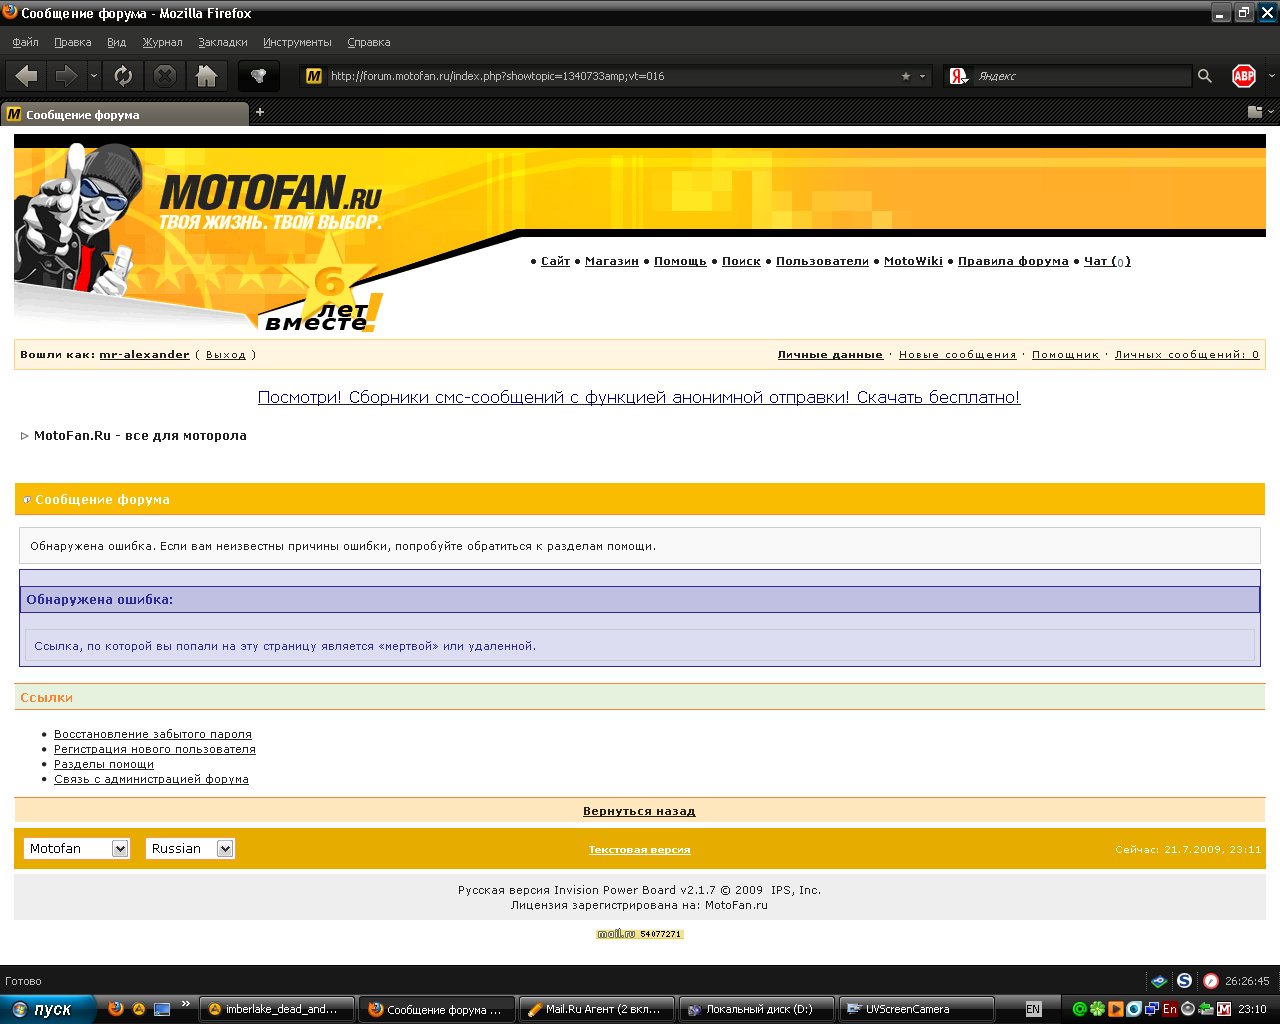Open the Журнал menu
This screenshot has height=1024, width=1280.
click(162, 42)
